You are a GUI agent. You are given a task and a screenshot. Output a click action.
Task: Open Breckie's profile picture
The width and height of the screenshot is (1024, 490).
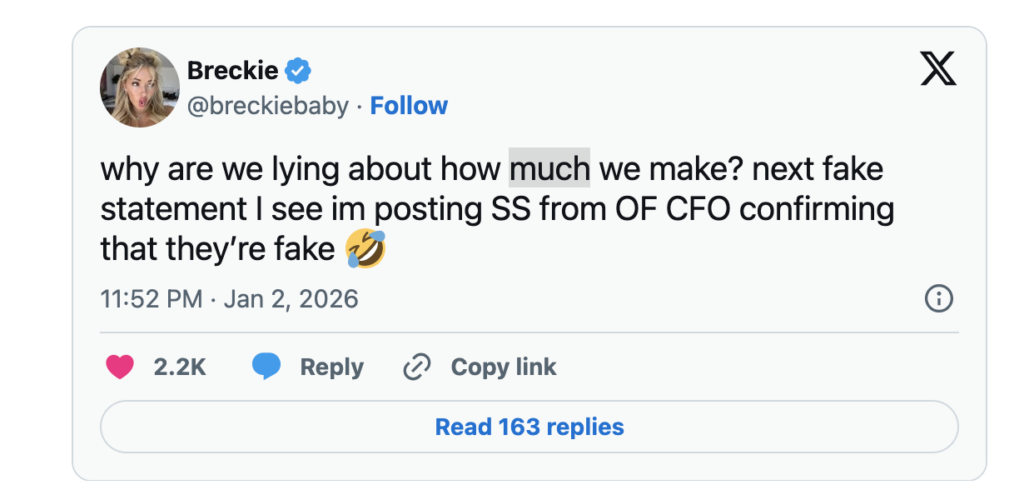click(x=139, y=87)
